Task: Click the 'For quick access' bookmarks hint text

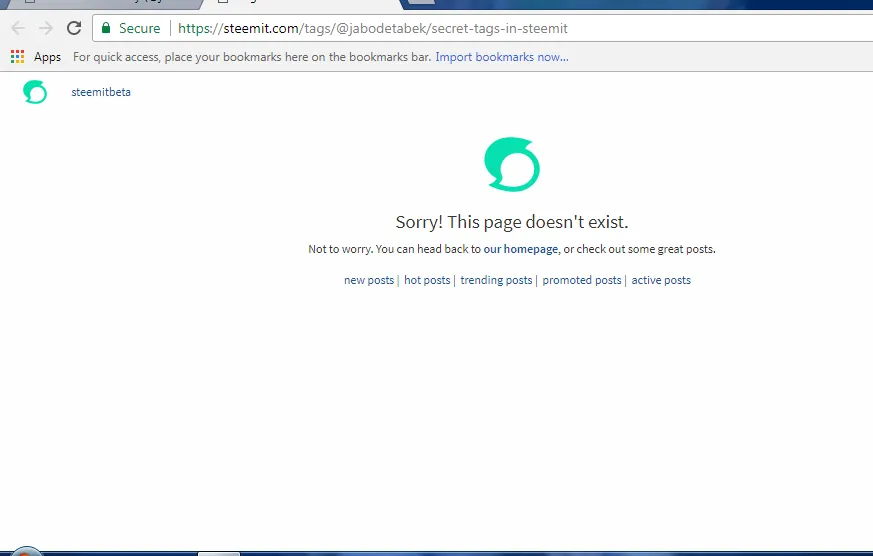Action: click(252, 57)
